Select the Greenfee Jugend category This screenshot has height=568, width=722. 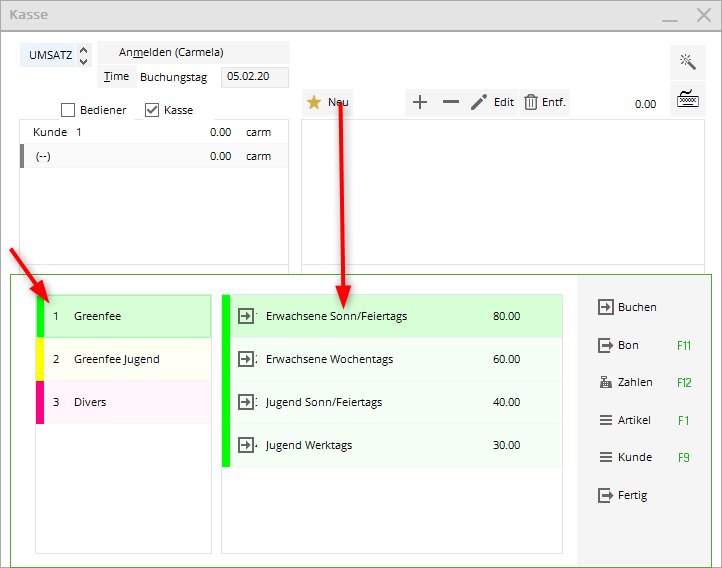click(124, 359)
